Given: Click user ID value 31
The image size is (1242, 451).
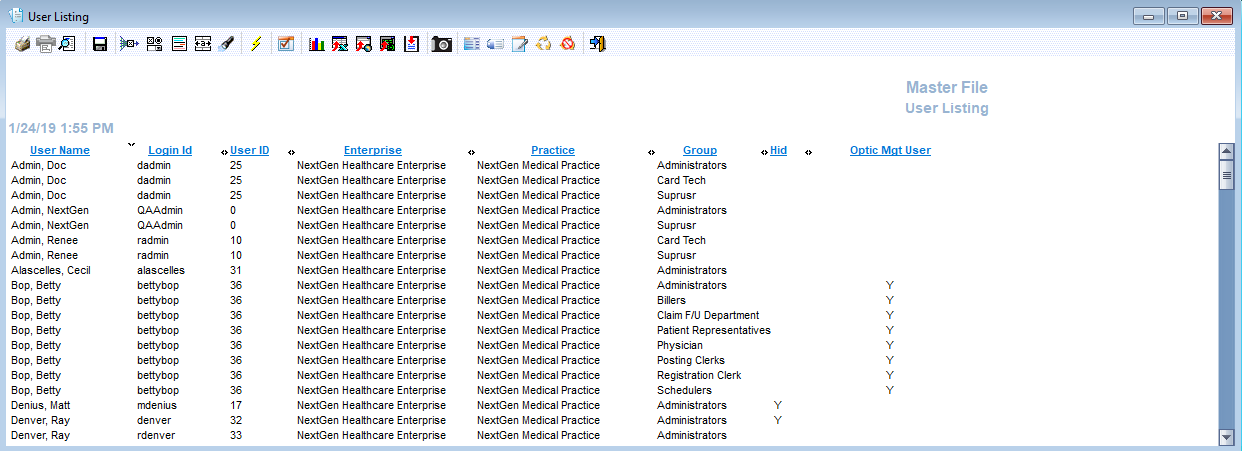Looking at the screenshot, I should 236,270.
